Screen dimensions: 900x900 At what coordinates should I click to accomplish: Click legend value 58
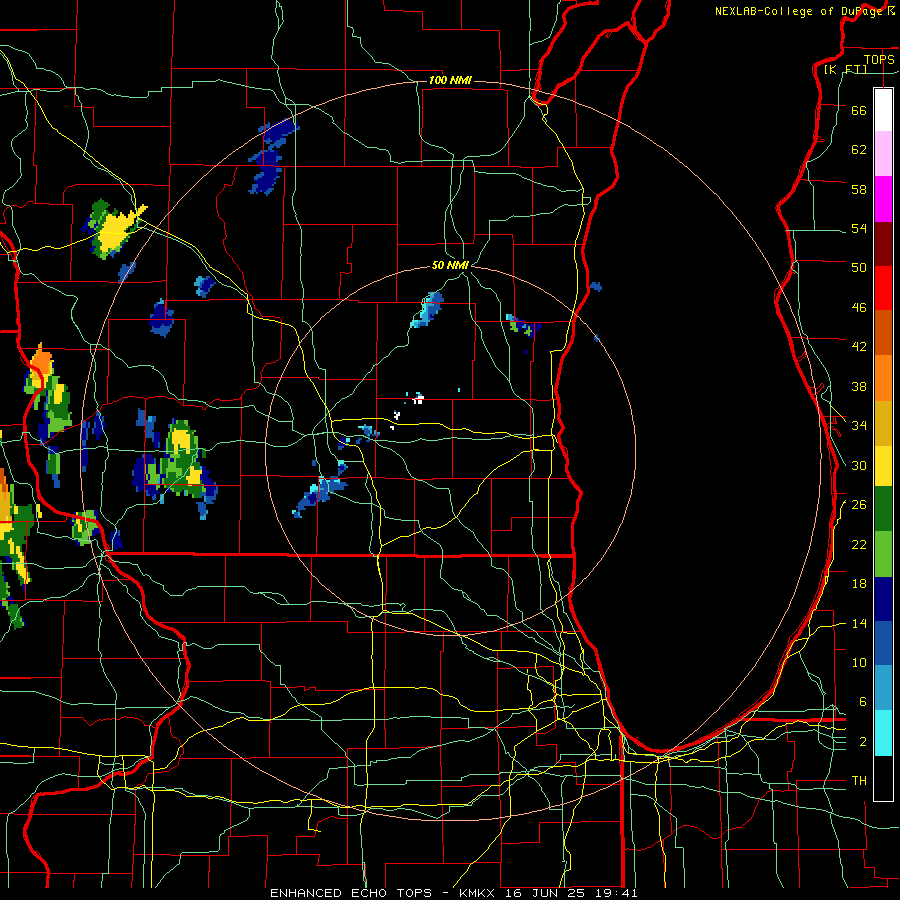tap(859, 189)
